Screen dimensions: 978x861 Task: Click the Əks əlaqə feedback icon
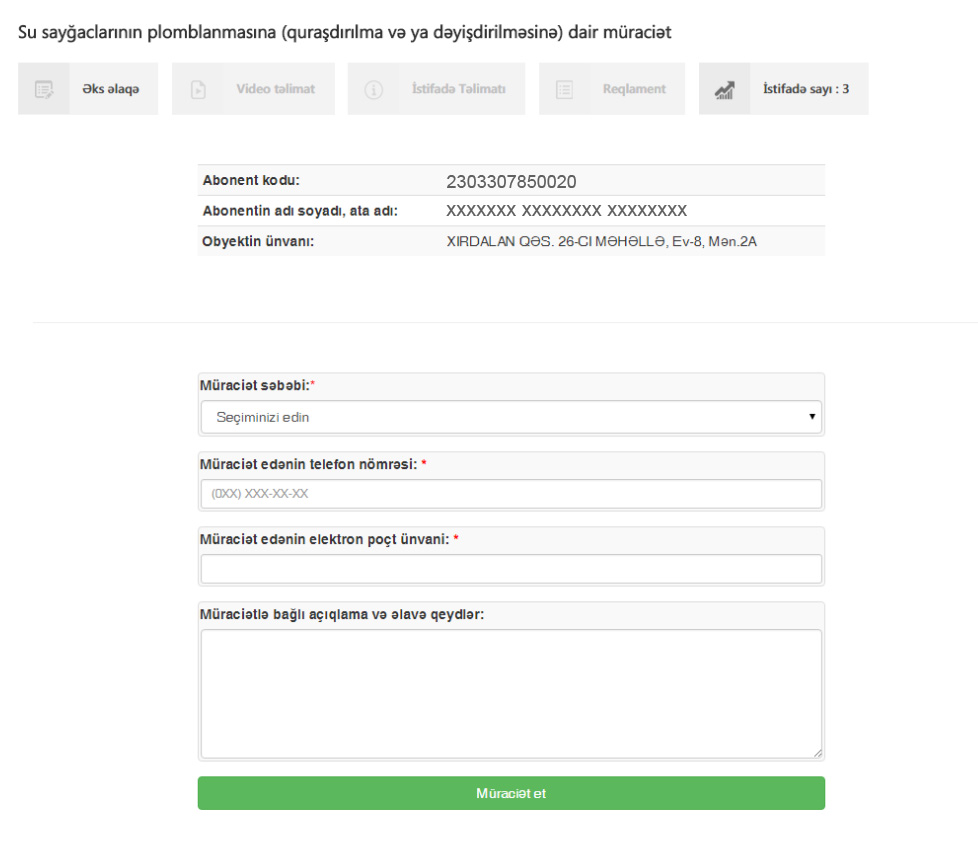[44, 89]
